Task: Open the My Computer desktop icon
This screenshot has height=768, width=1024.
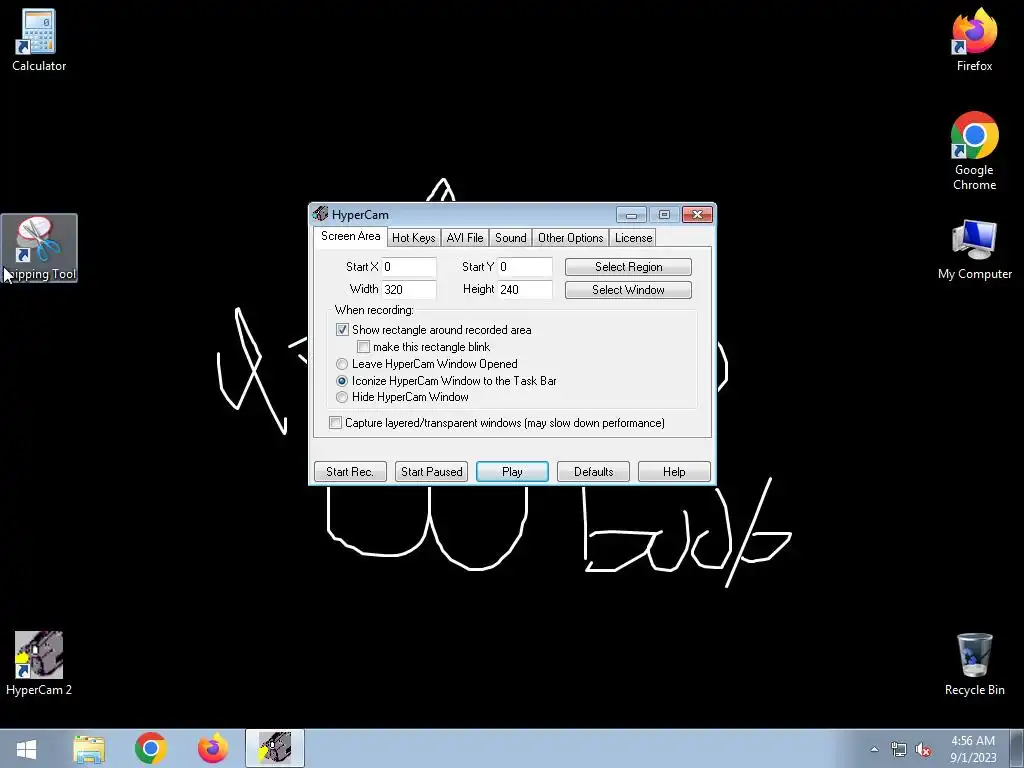Action: coord(974,250)
